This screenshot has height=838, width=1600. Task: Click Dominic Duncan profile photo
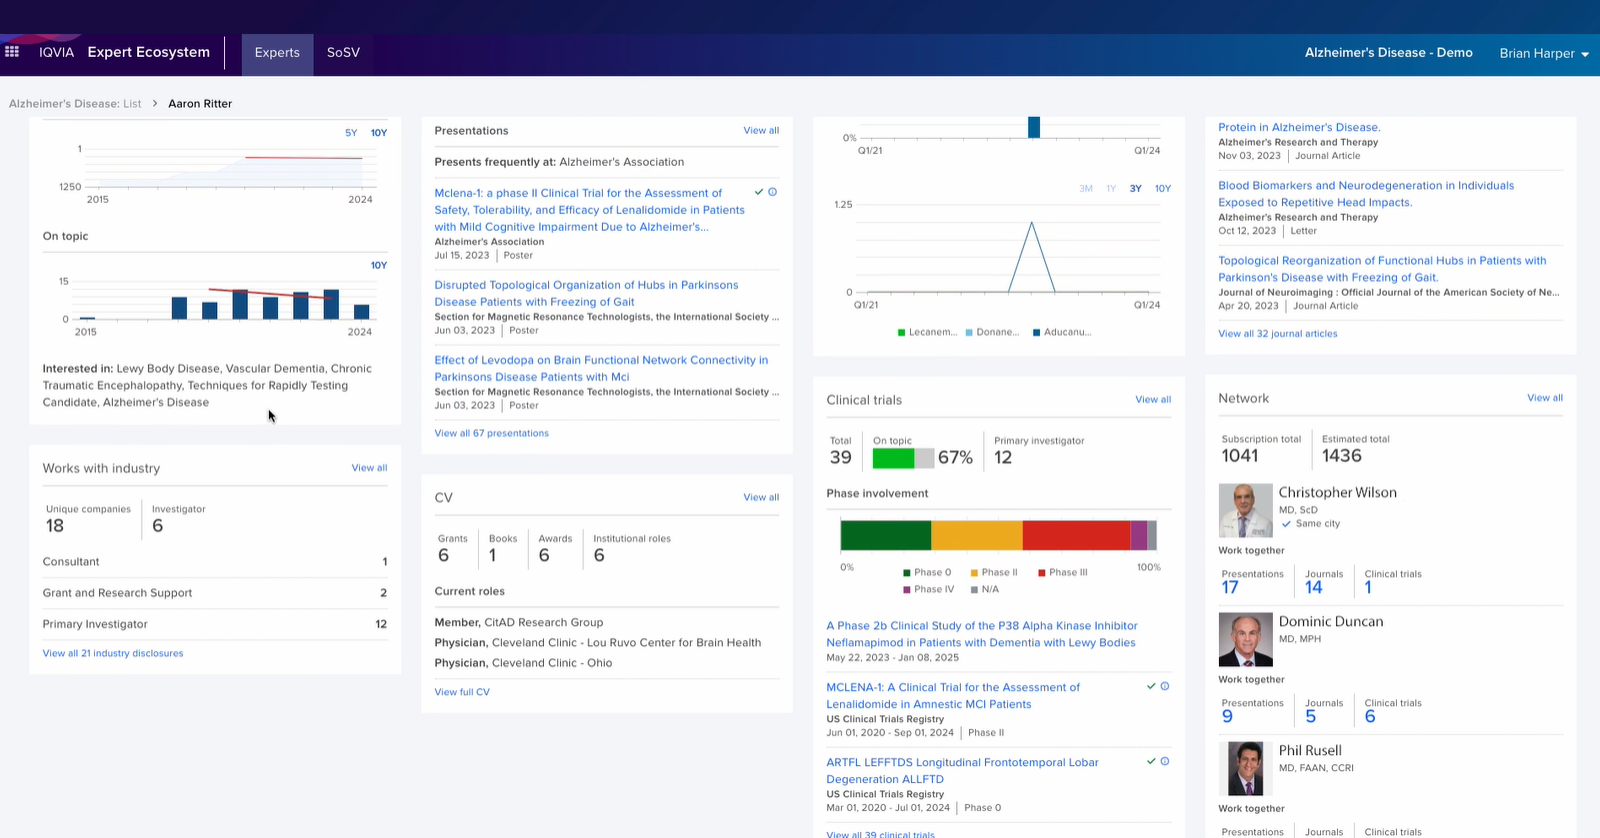coord(1245,639)
